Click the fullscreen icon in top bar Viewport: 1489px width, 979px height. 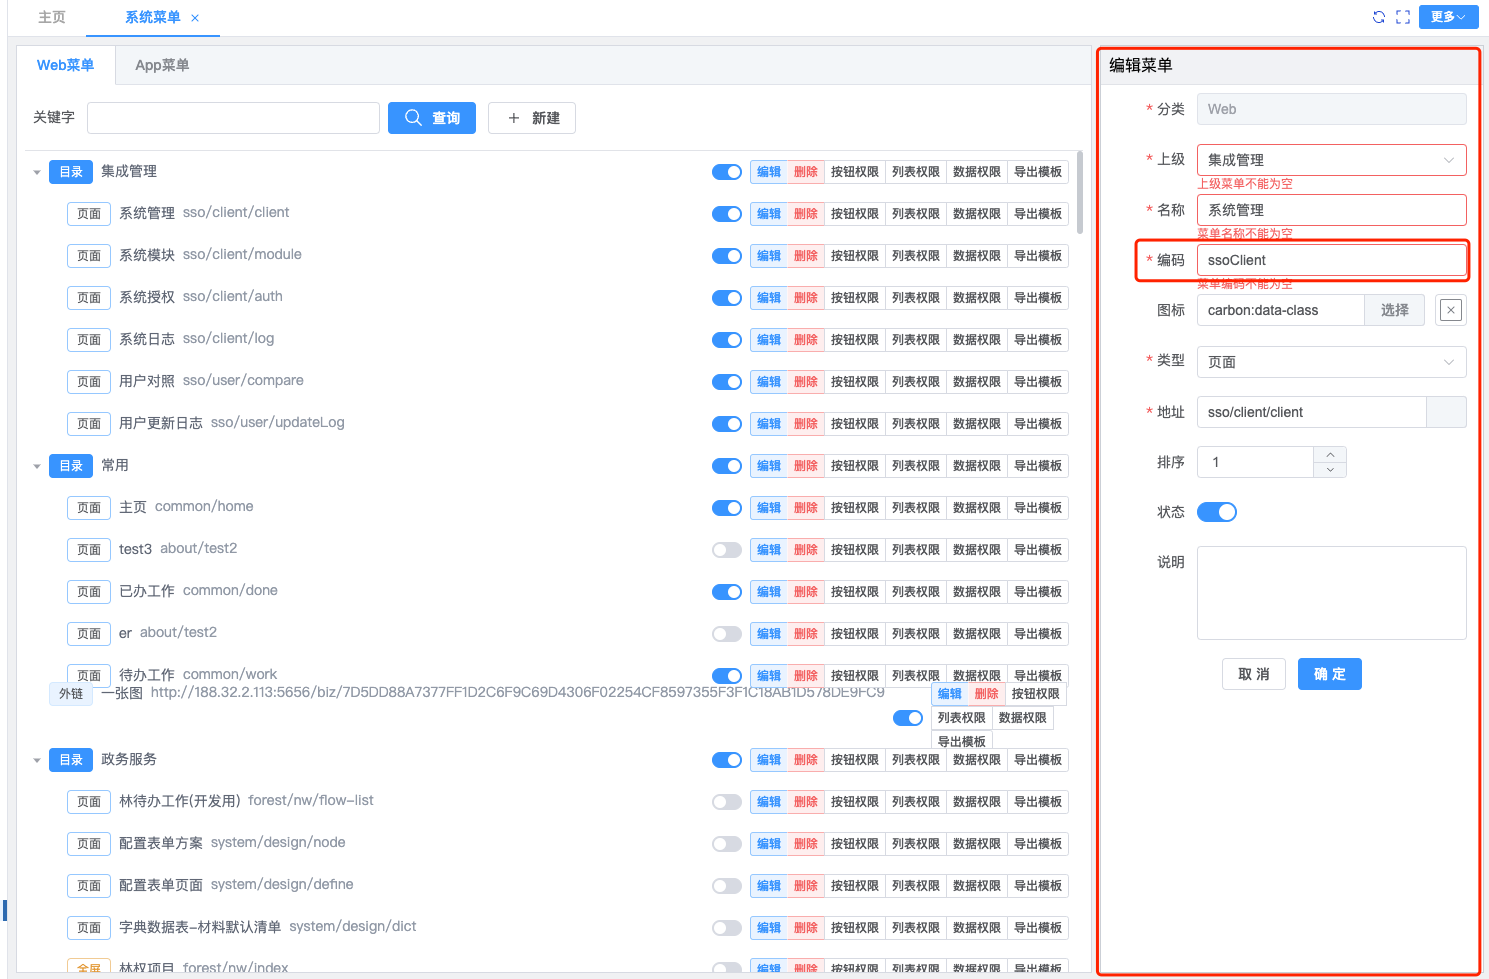(1403, 17)
